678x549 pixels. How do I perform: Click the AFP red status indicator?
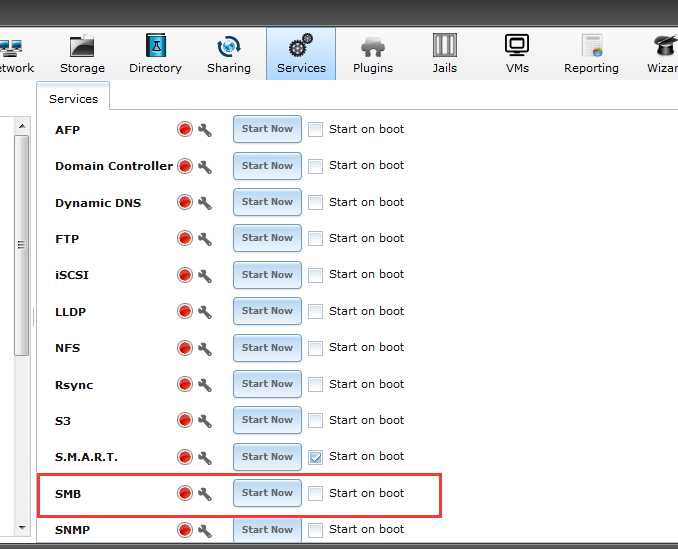click(x=185, y=129)
